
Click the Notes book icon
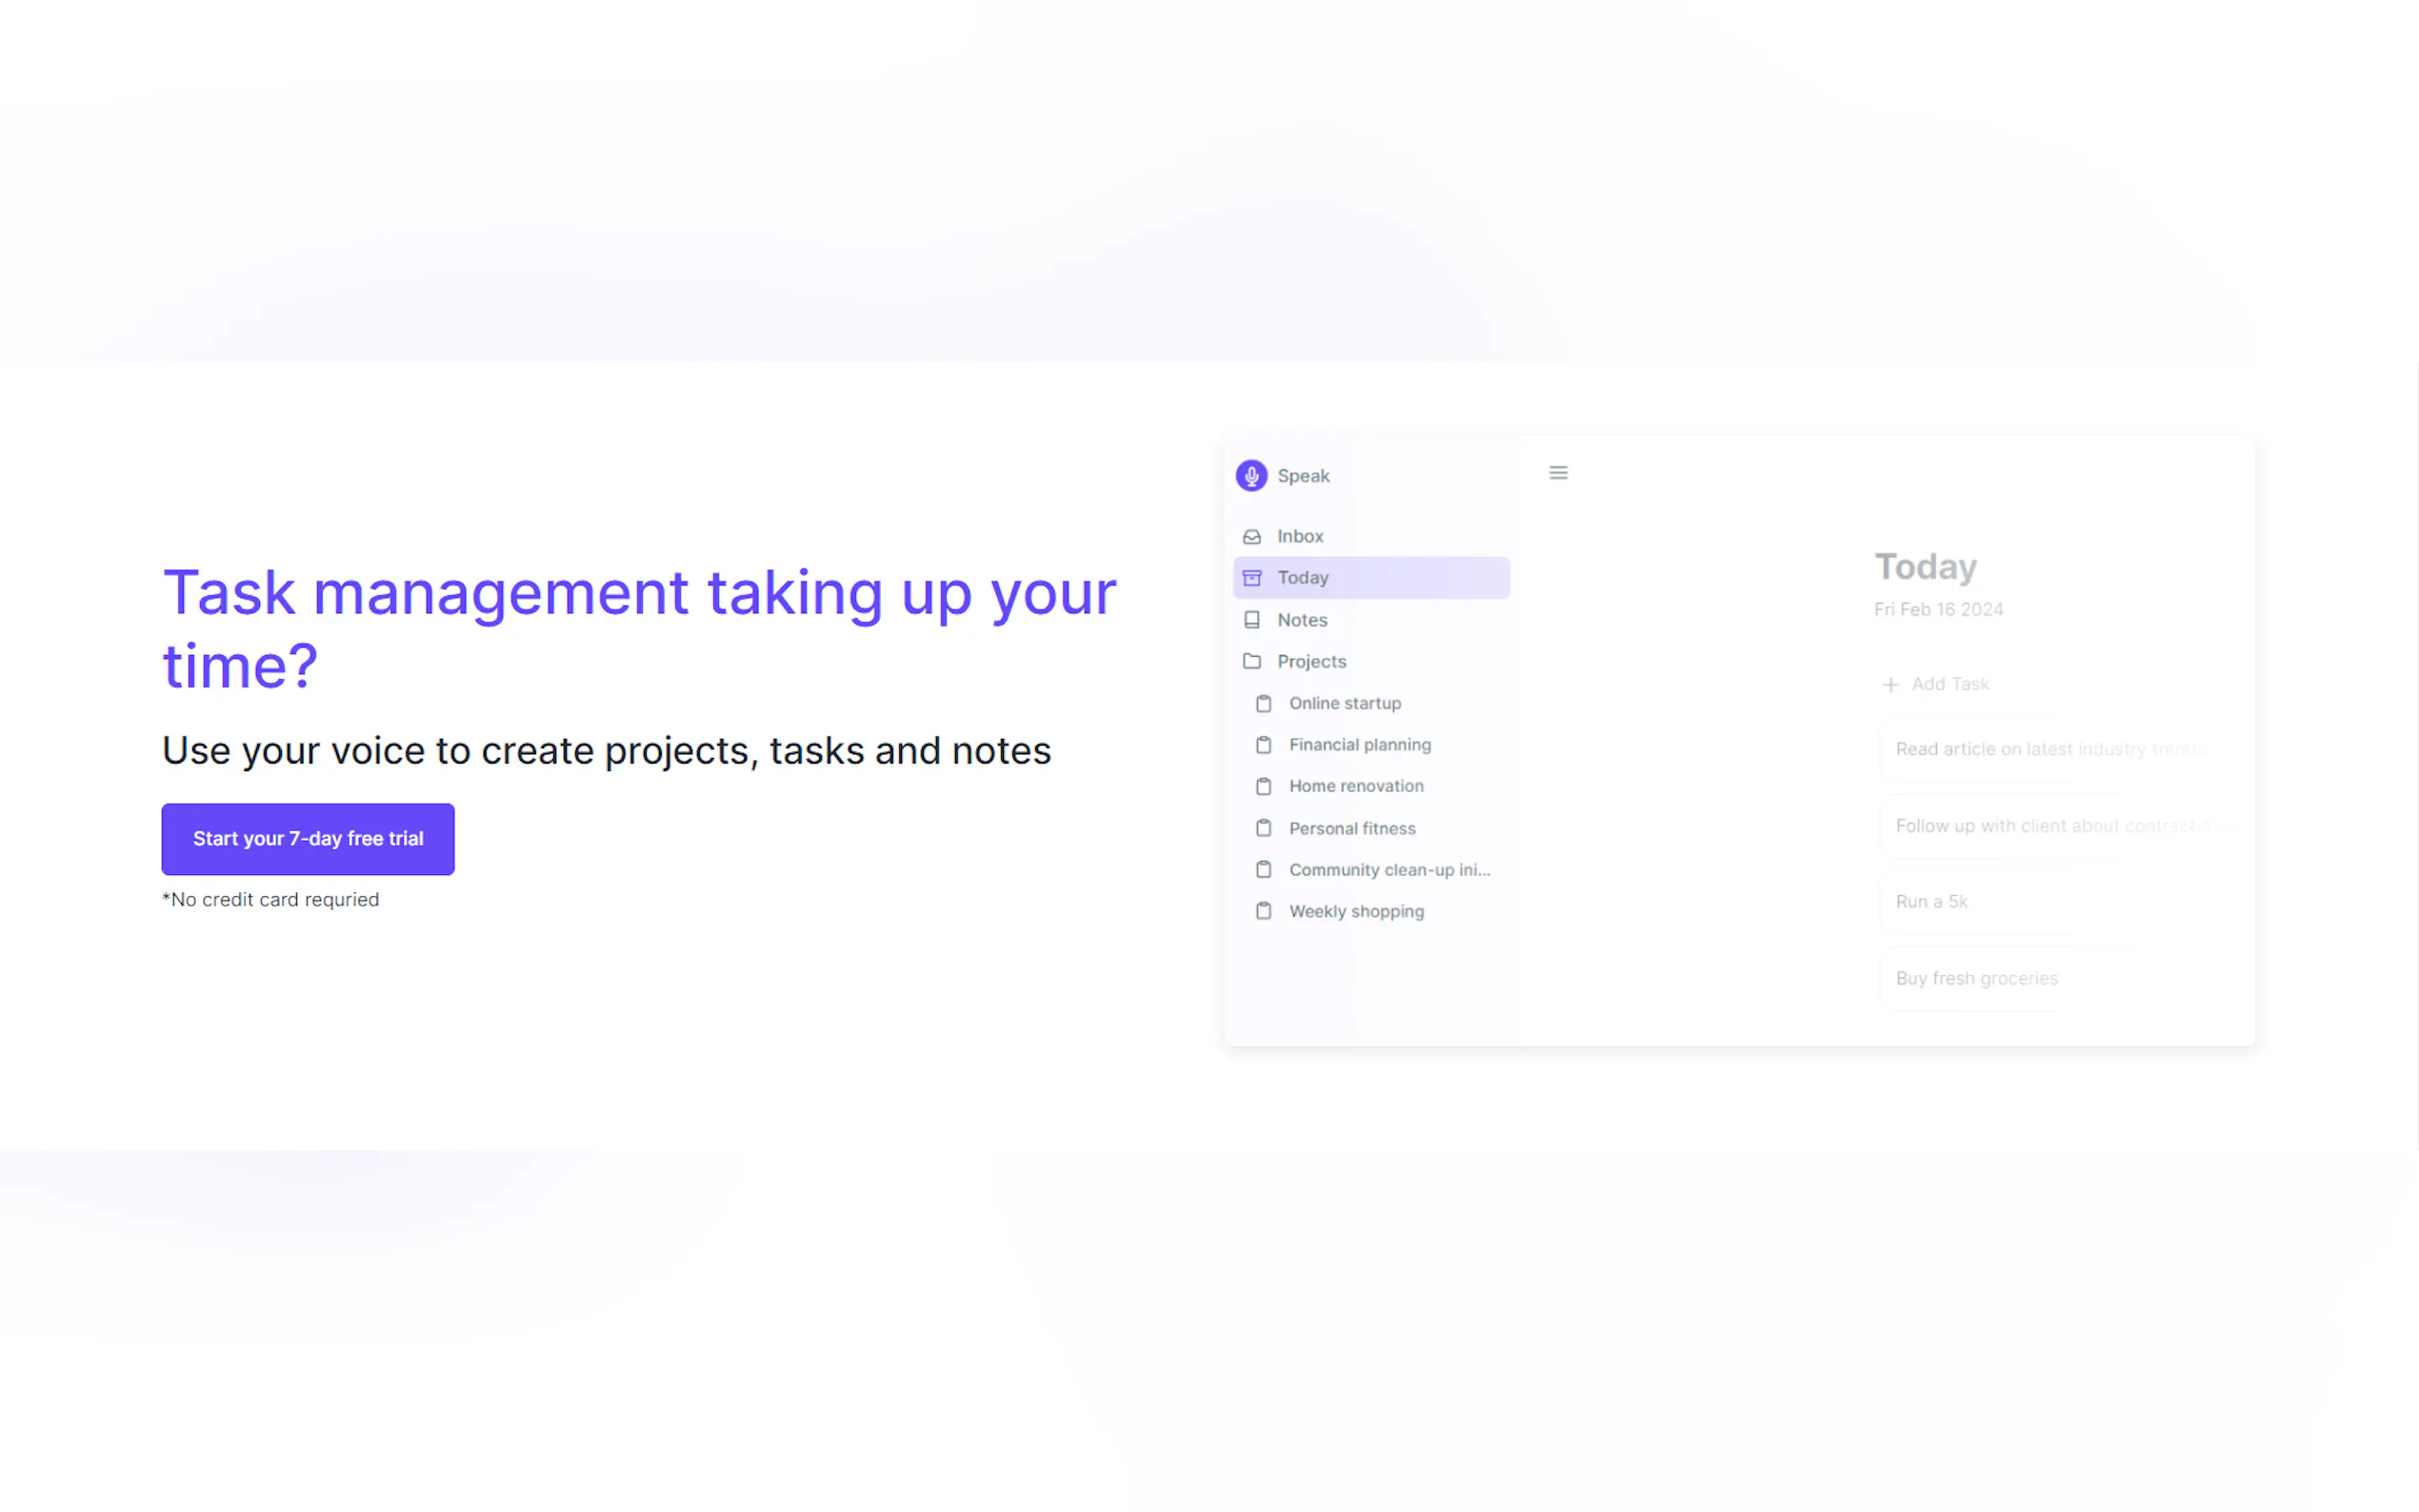1251,620
